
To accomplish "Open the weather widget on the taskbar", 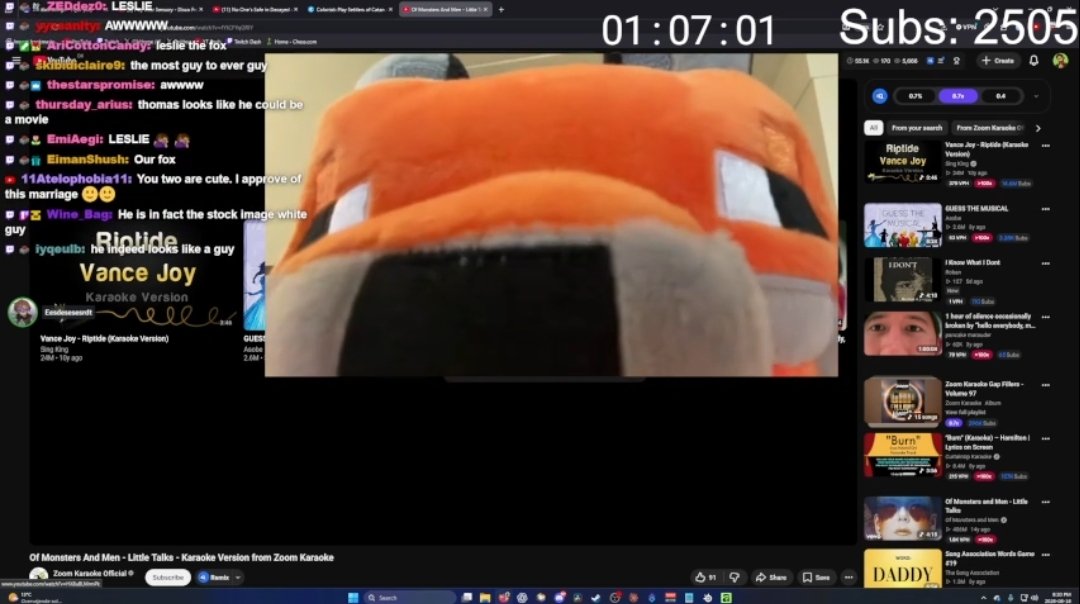I will (36, 597).
